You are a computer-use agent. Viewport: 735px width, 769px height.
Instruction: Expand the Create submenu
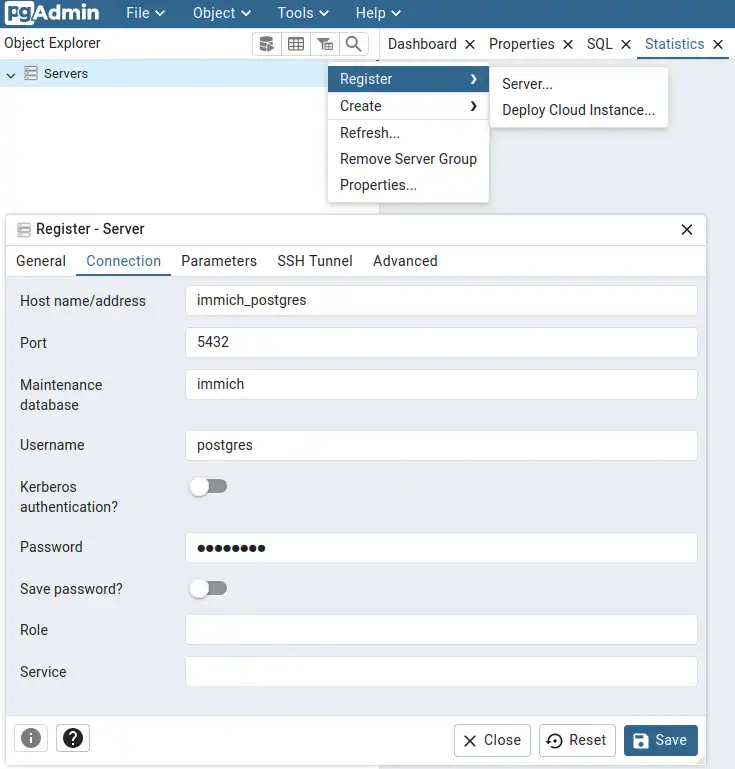[408, 106]
